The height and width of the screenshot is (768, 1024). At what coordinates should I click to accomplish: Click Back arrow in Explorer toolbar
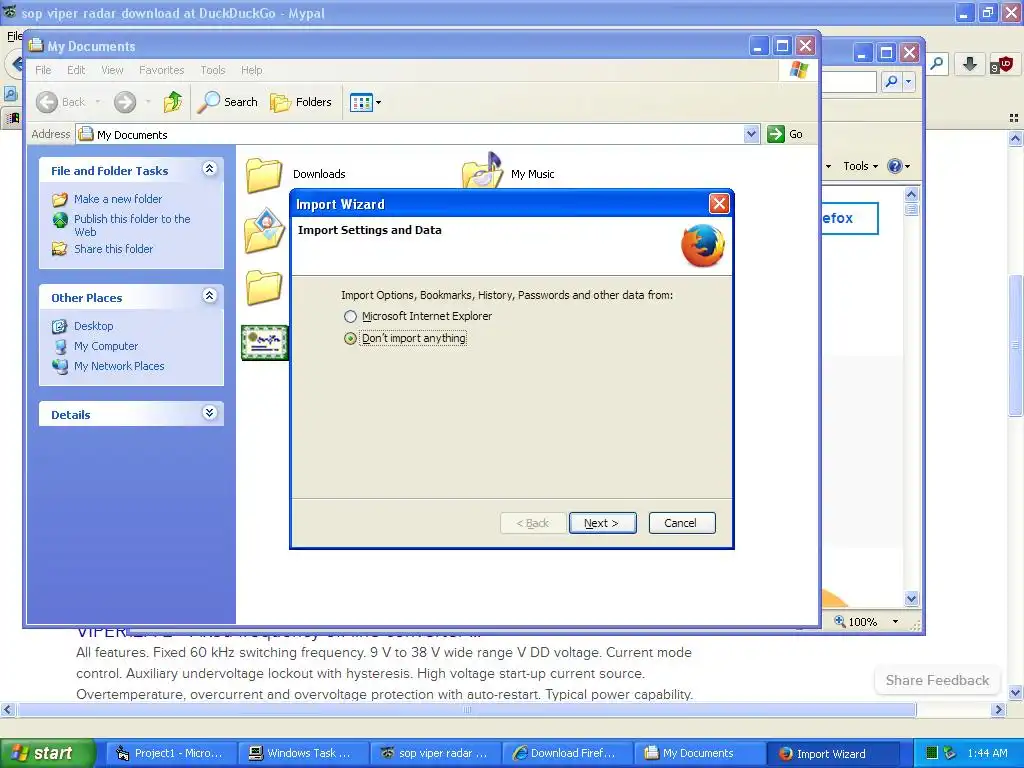coord(47,102)
